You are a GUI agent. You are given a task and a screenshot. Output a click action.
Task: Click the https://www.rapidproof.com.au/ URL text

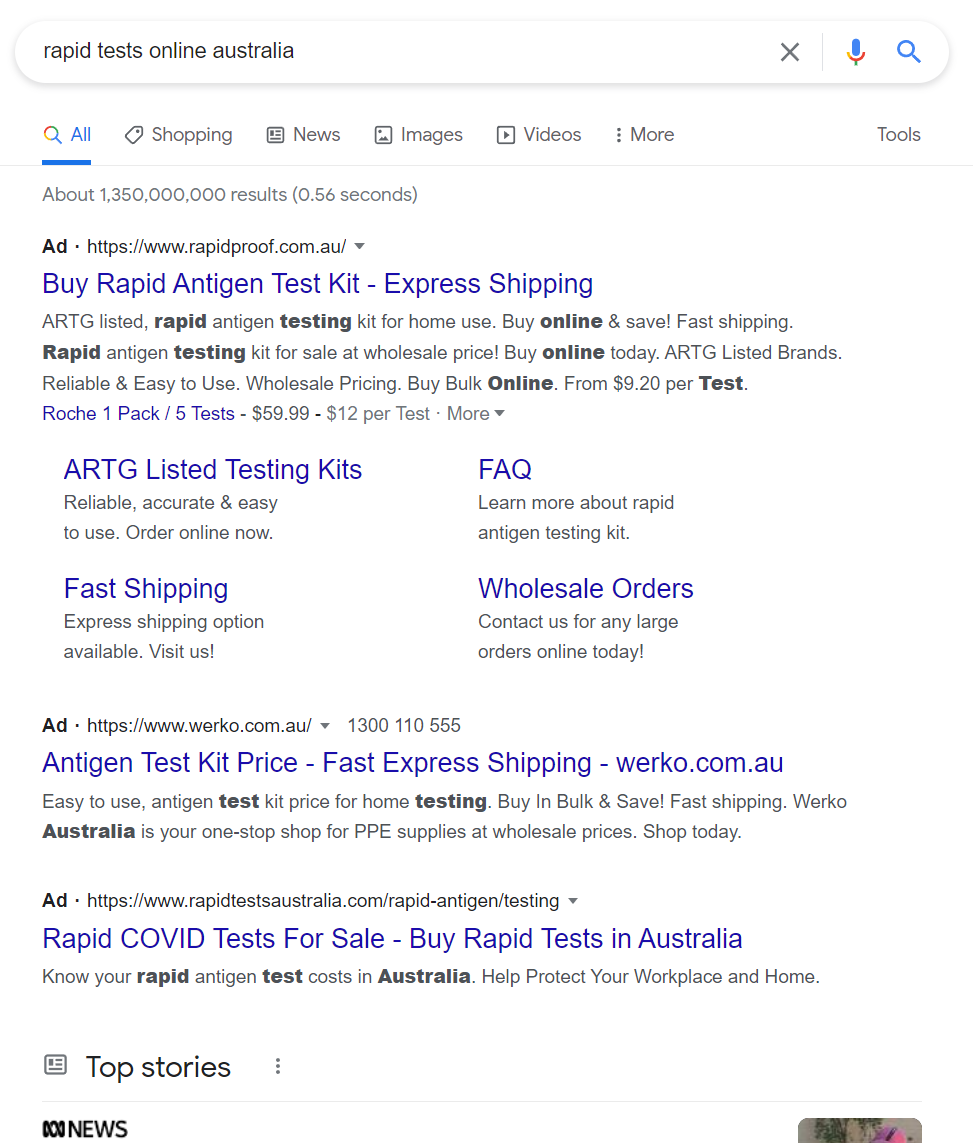[216, 247]
